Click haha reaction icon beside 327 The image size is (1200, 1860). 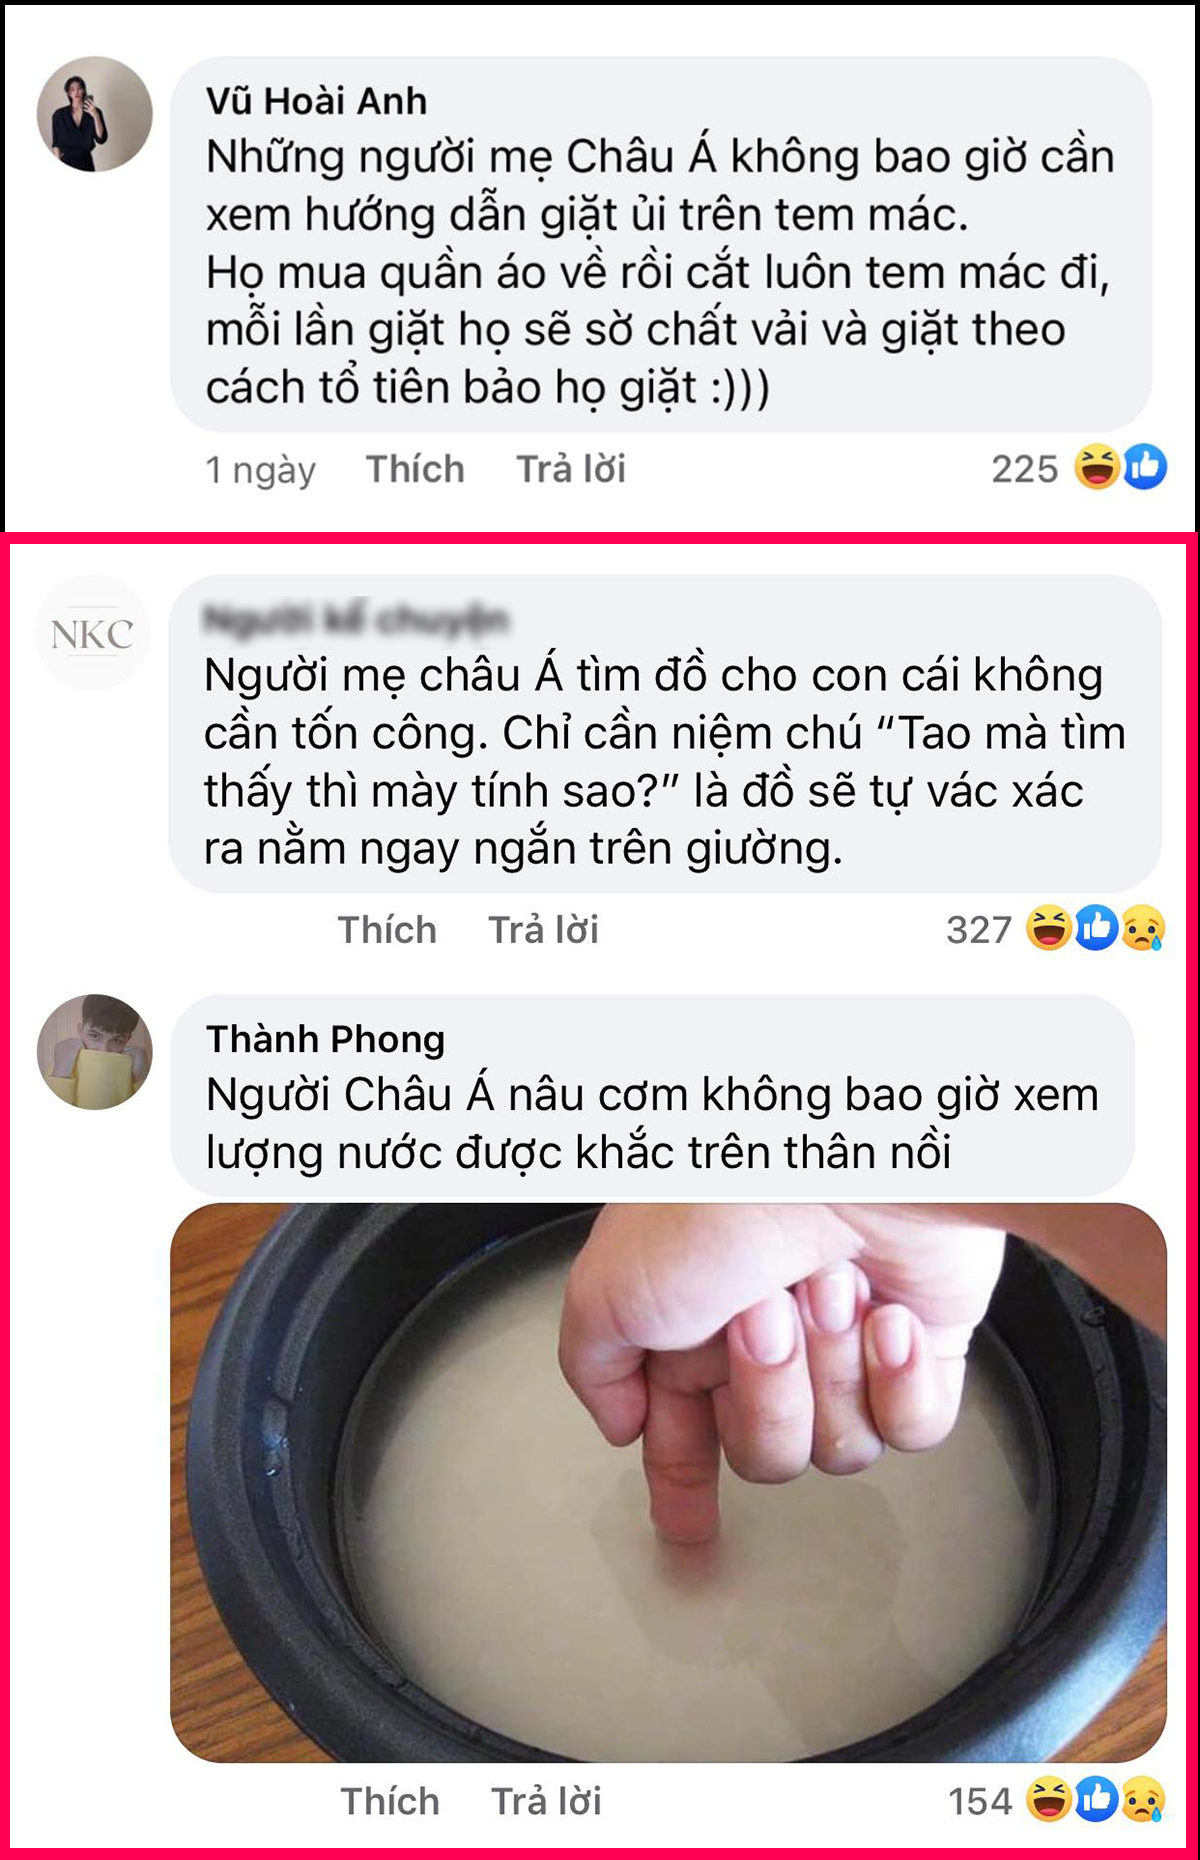coord(1049,928)
